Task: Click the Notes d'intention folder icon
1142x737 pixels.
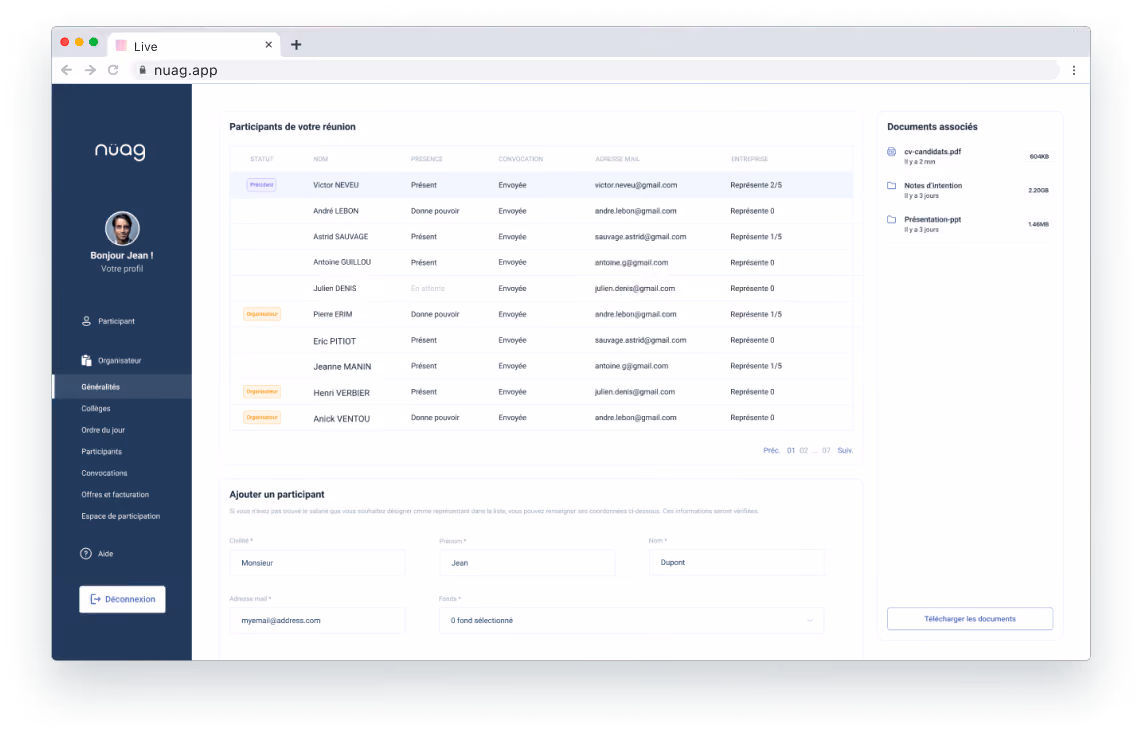Action: tap(891, 186)
